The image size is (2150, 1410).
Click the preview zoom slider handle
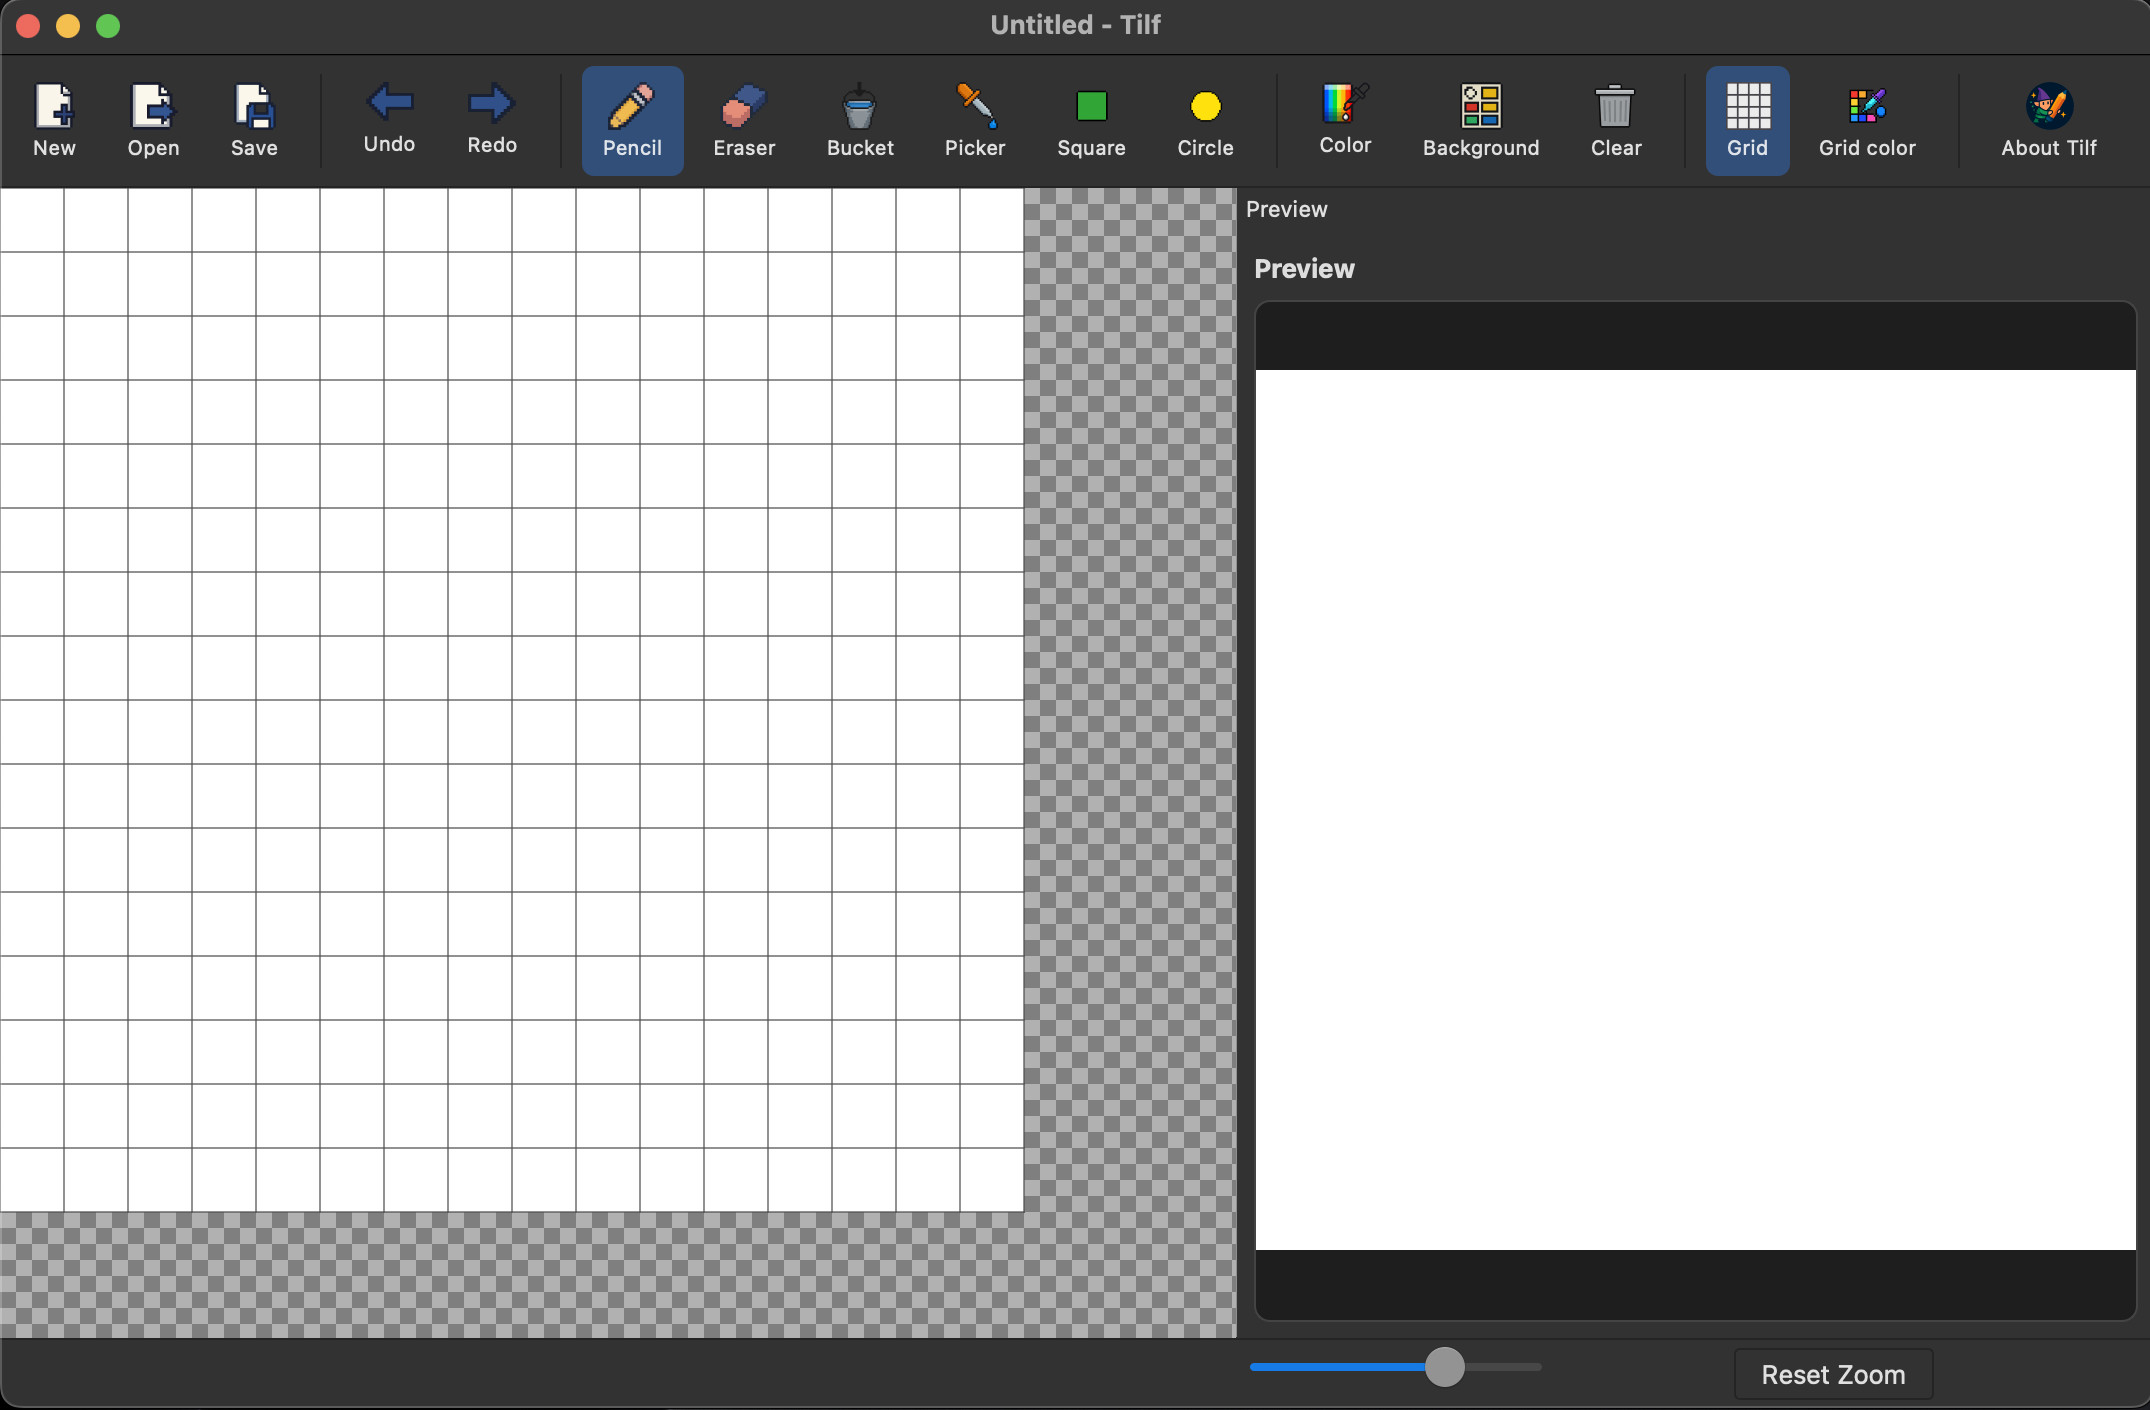[1444, 1367]
